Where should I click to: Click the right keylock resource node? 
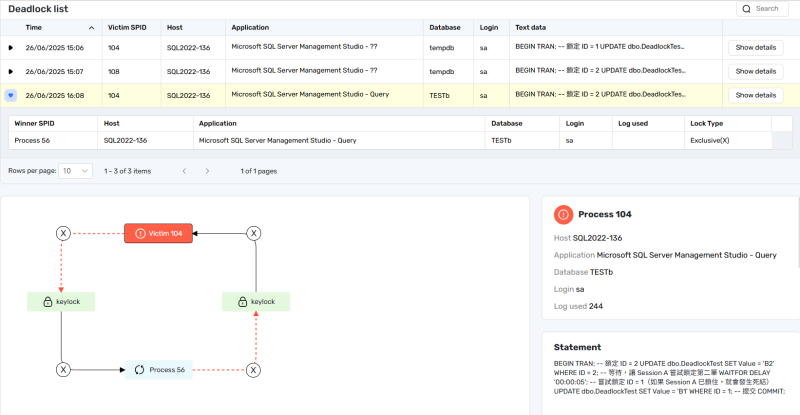pyautogui.click(x=256, y=301)
